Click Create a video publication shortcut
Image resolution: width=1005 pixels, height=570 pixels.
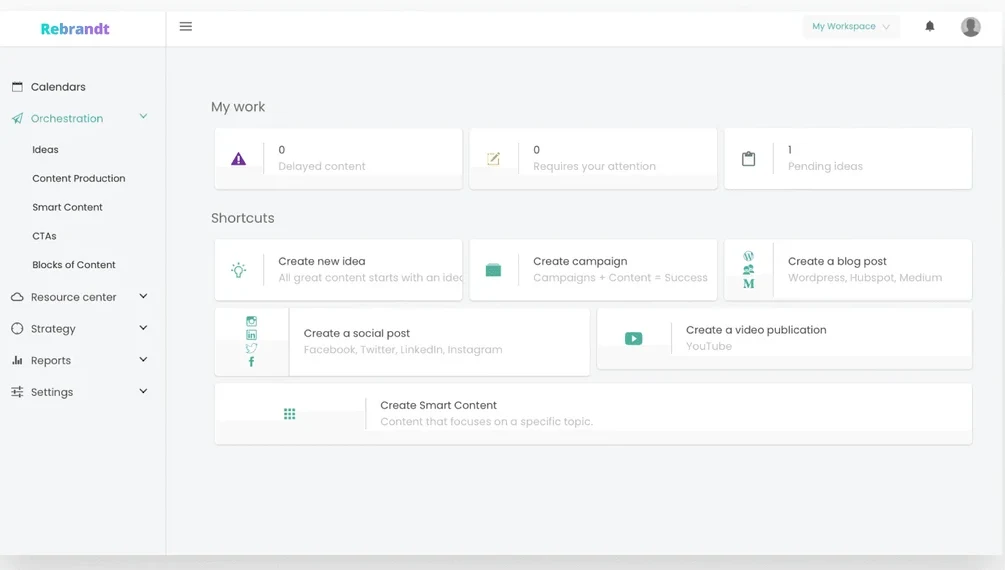click(x=785, y=338)
